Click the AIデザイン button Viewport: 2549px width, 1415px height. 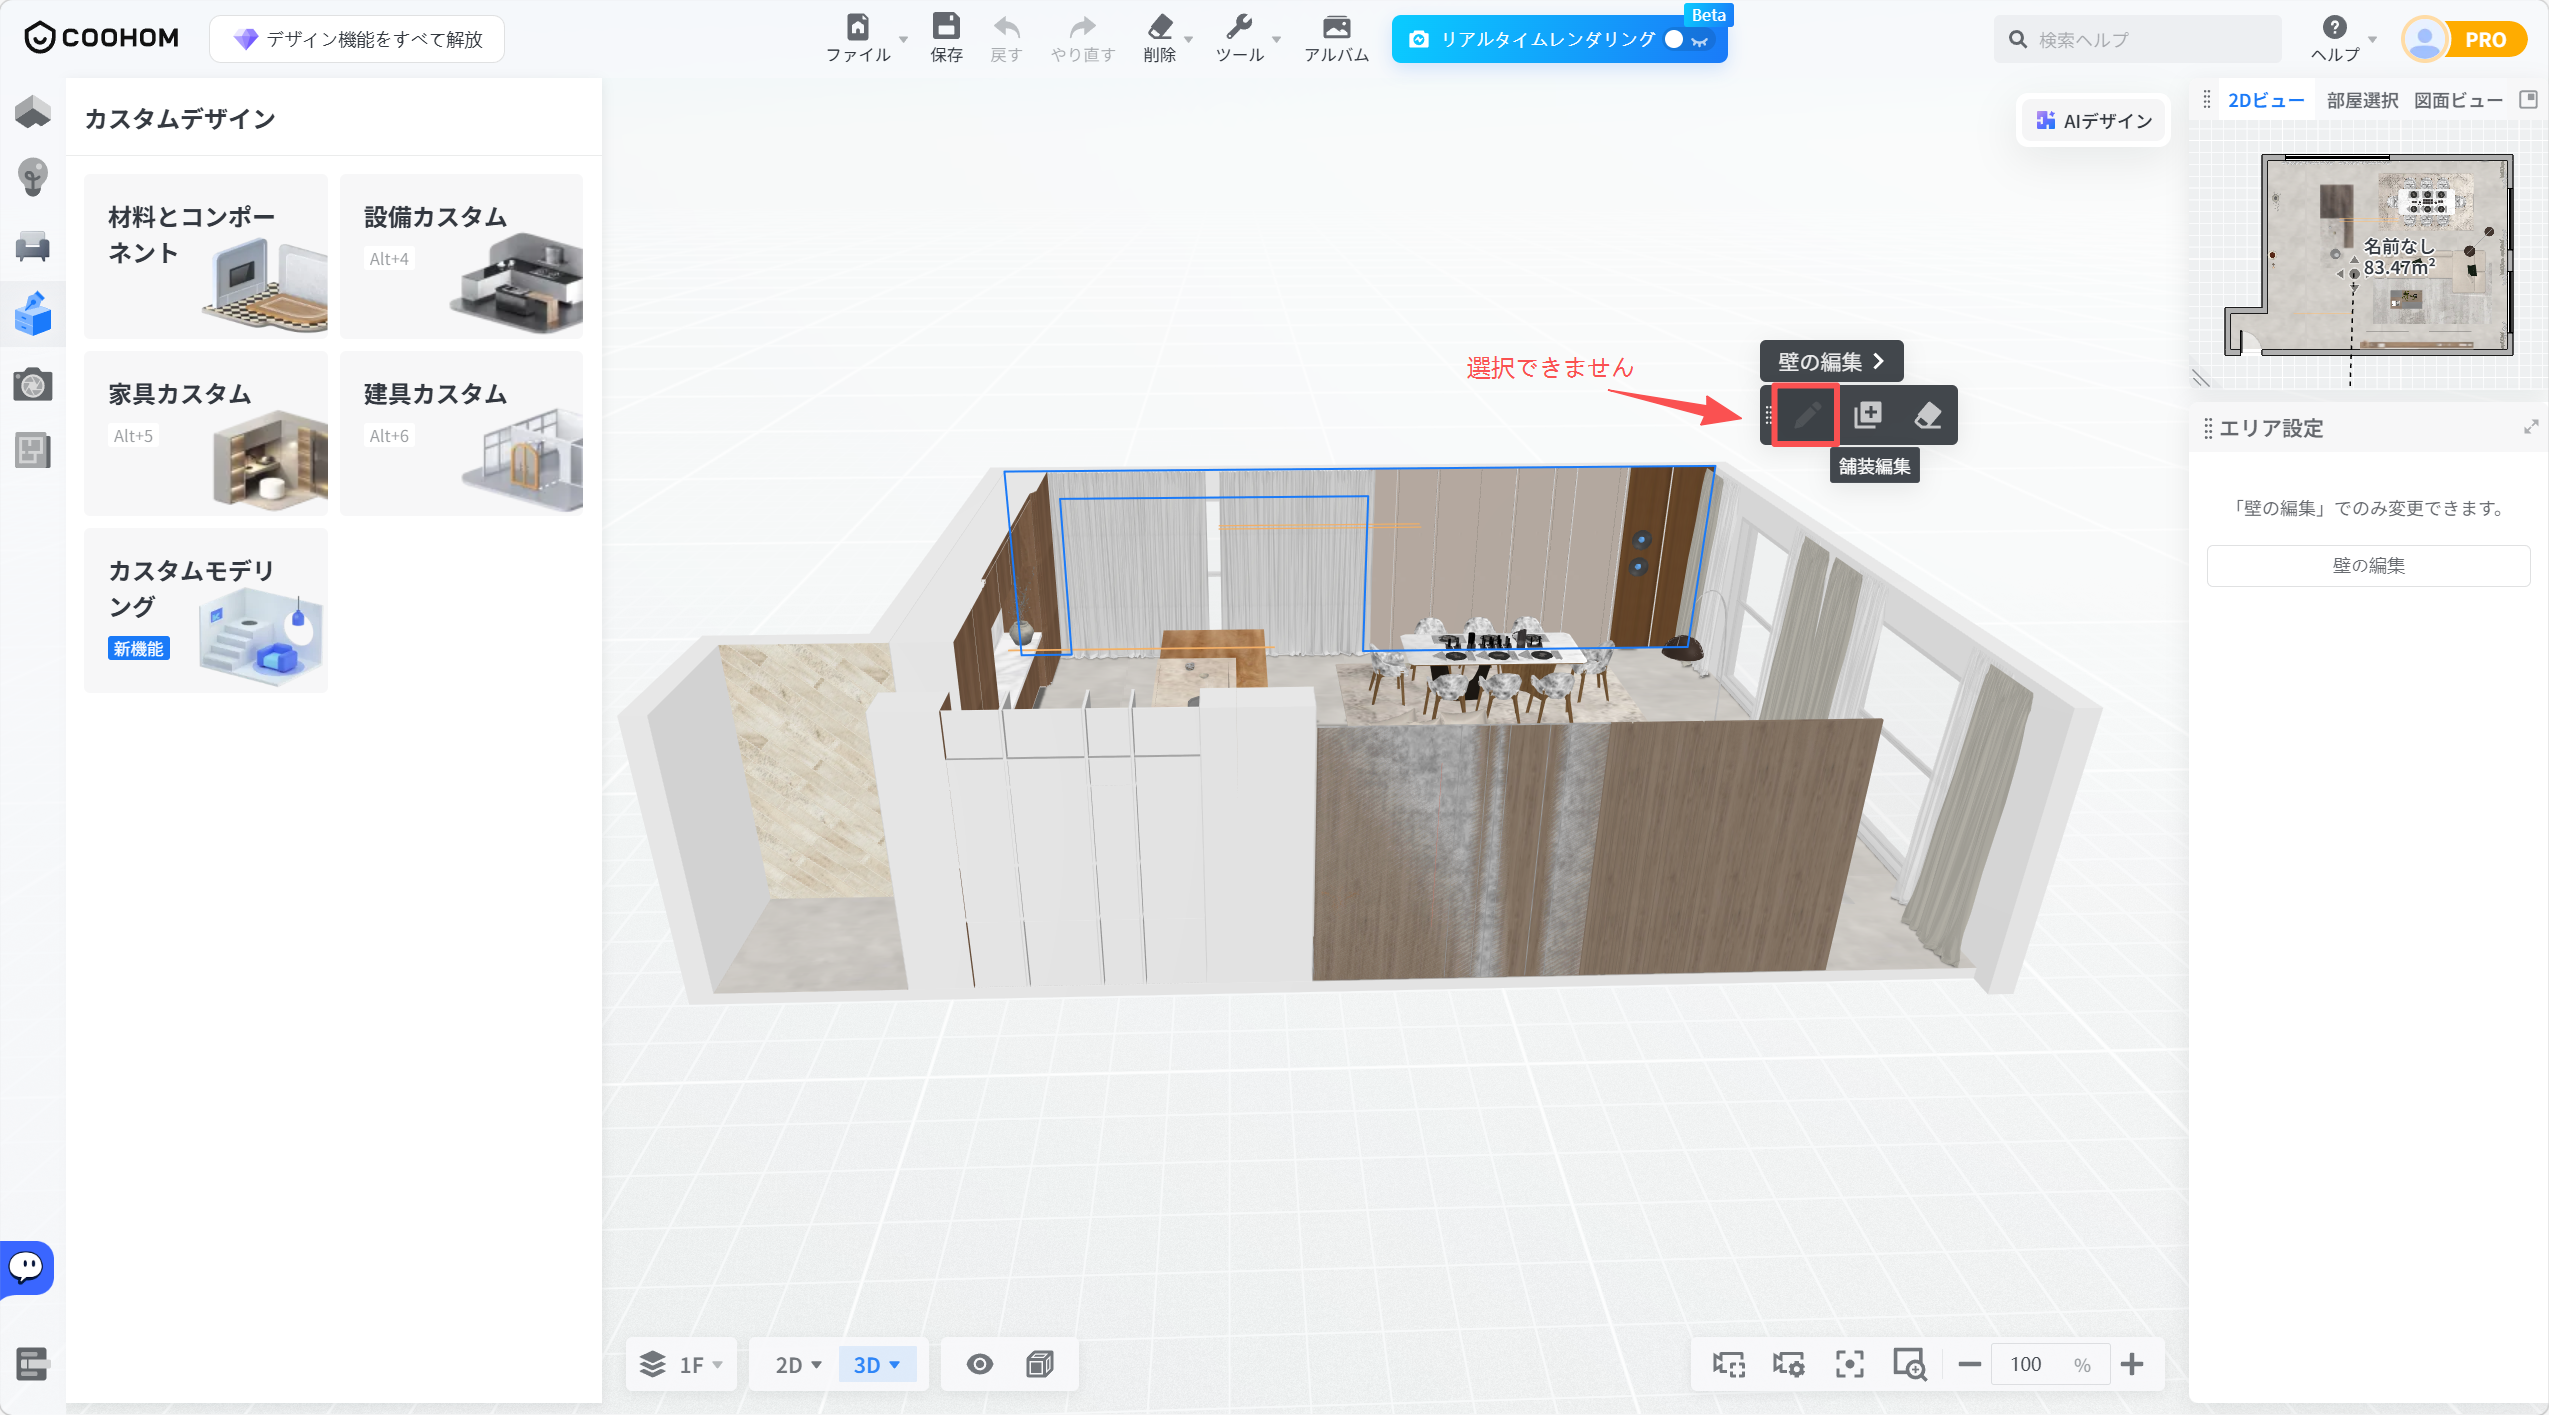(2093, 120)
